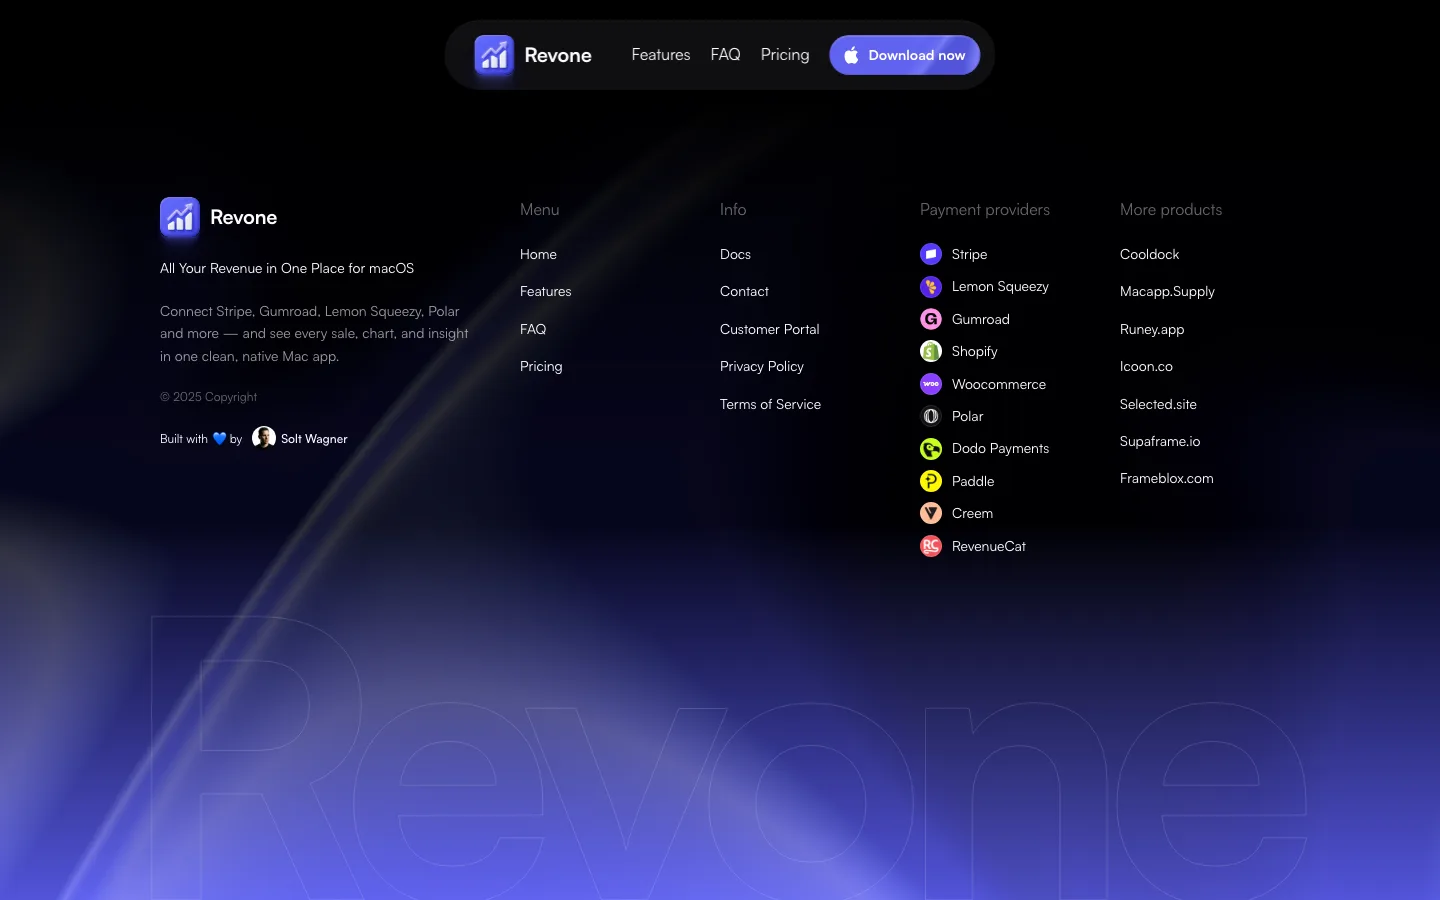This screenshot has width=1440, height=900.
Task: Open Features in the top navigation bar
Action: click(x=661, y=55)
